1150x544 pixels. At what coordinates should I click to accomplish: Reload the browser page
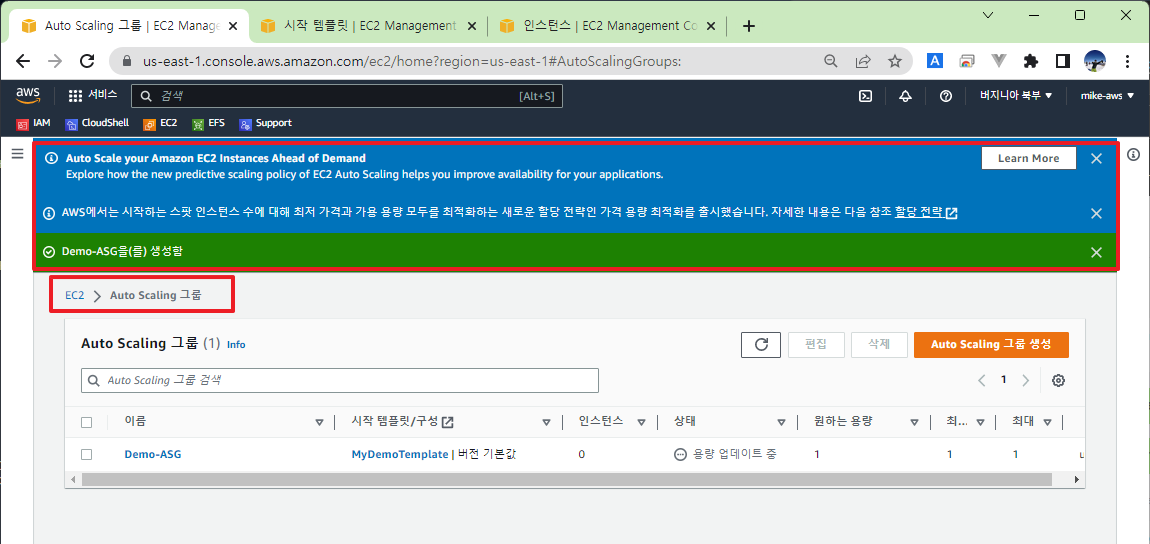tap(87, 62)
